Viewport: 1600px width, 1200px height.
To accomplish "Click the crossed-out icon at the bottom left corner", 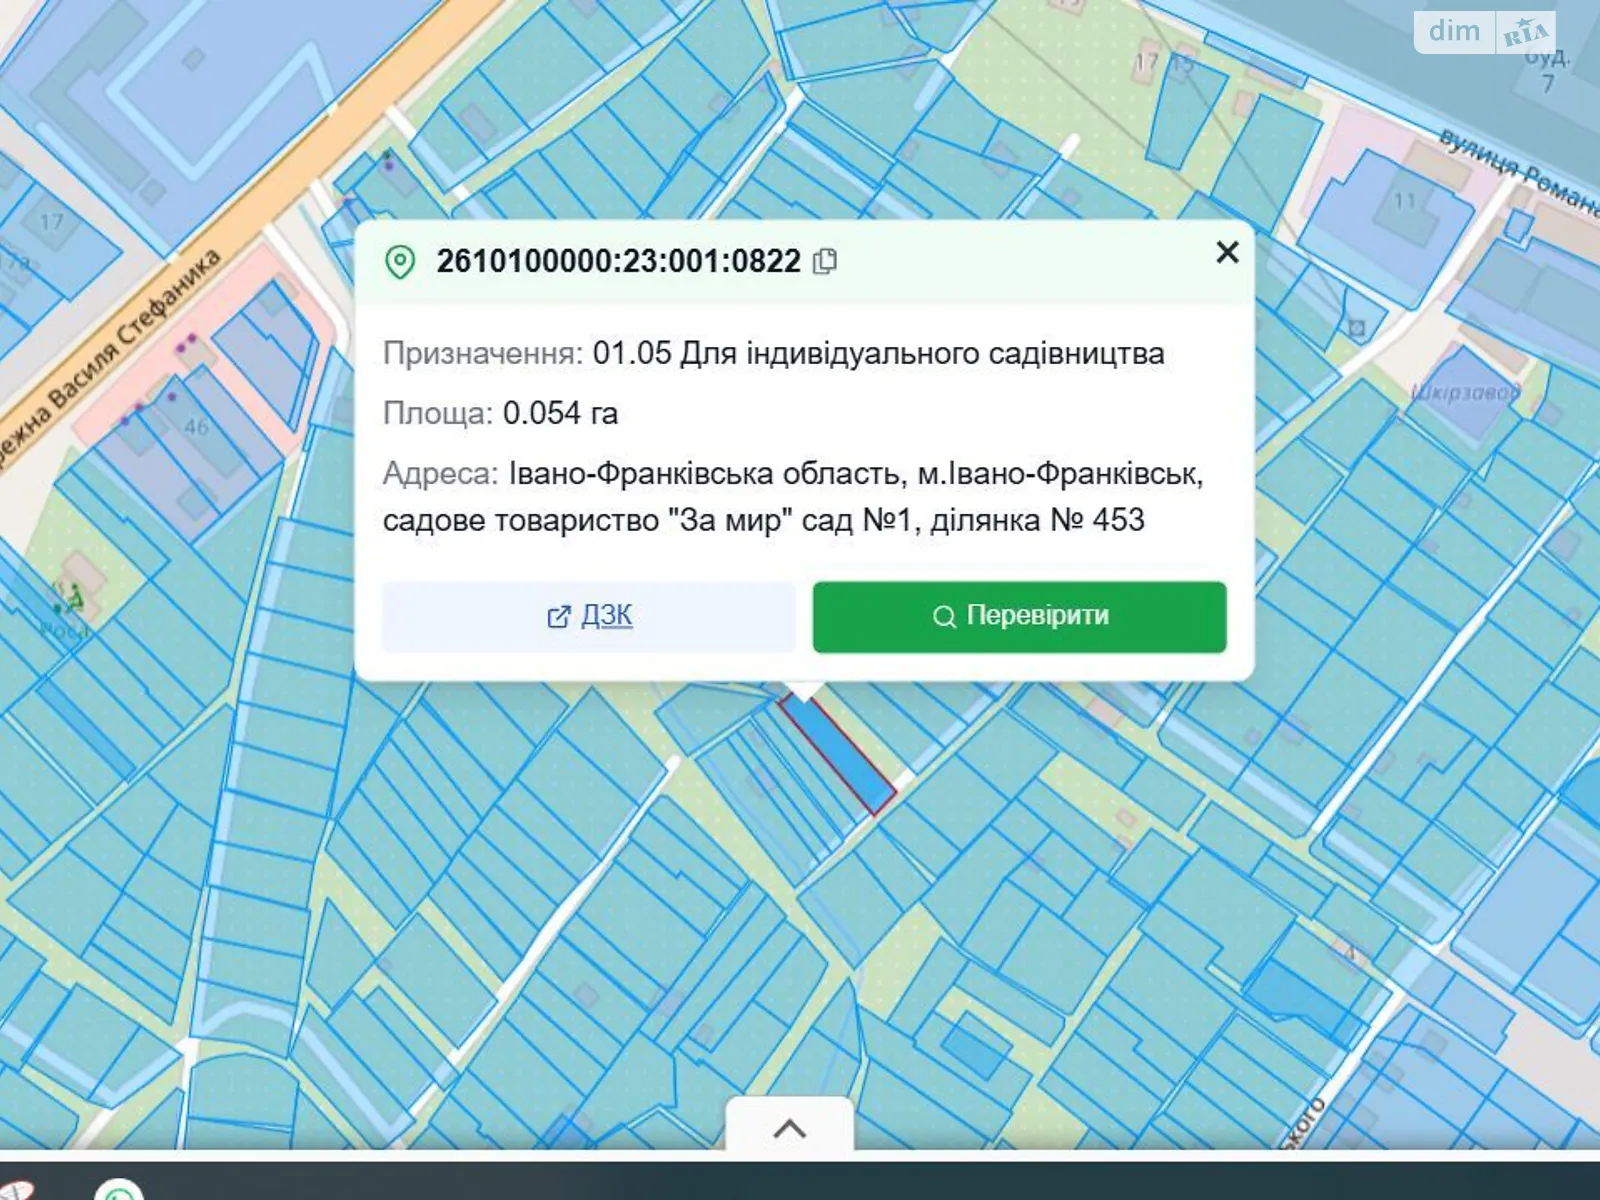I will coord(16,1190).
